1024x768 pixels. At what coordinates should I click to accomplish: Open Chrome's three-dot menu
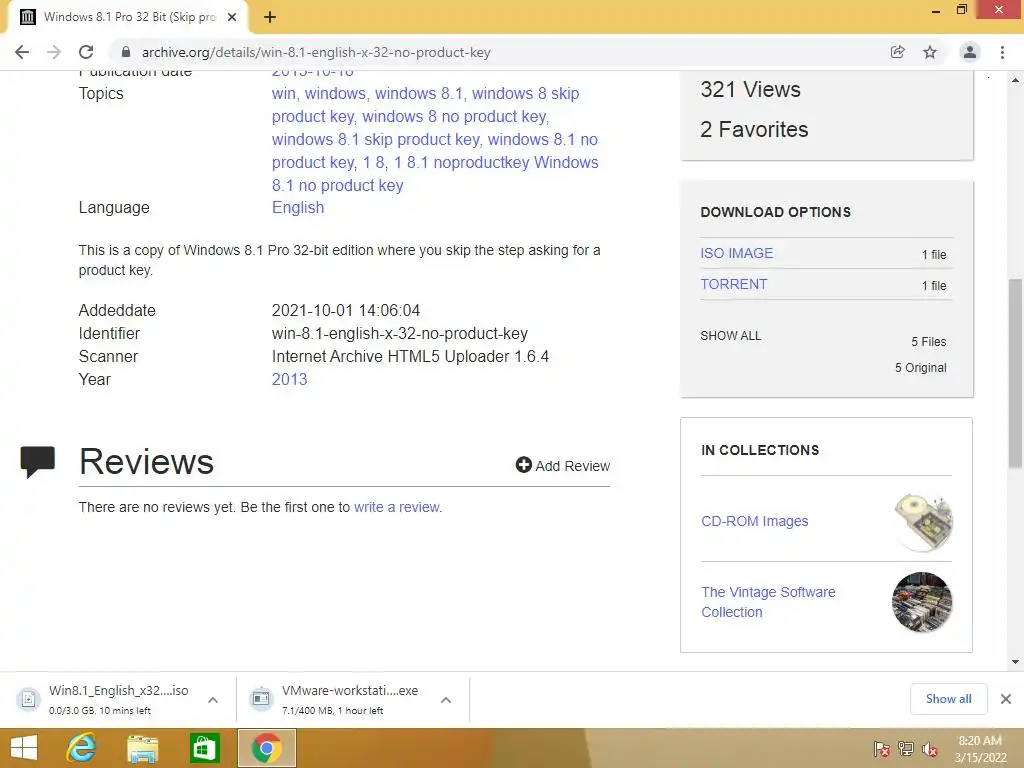pos(1002,52)
